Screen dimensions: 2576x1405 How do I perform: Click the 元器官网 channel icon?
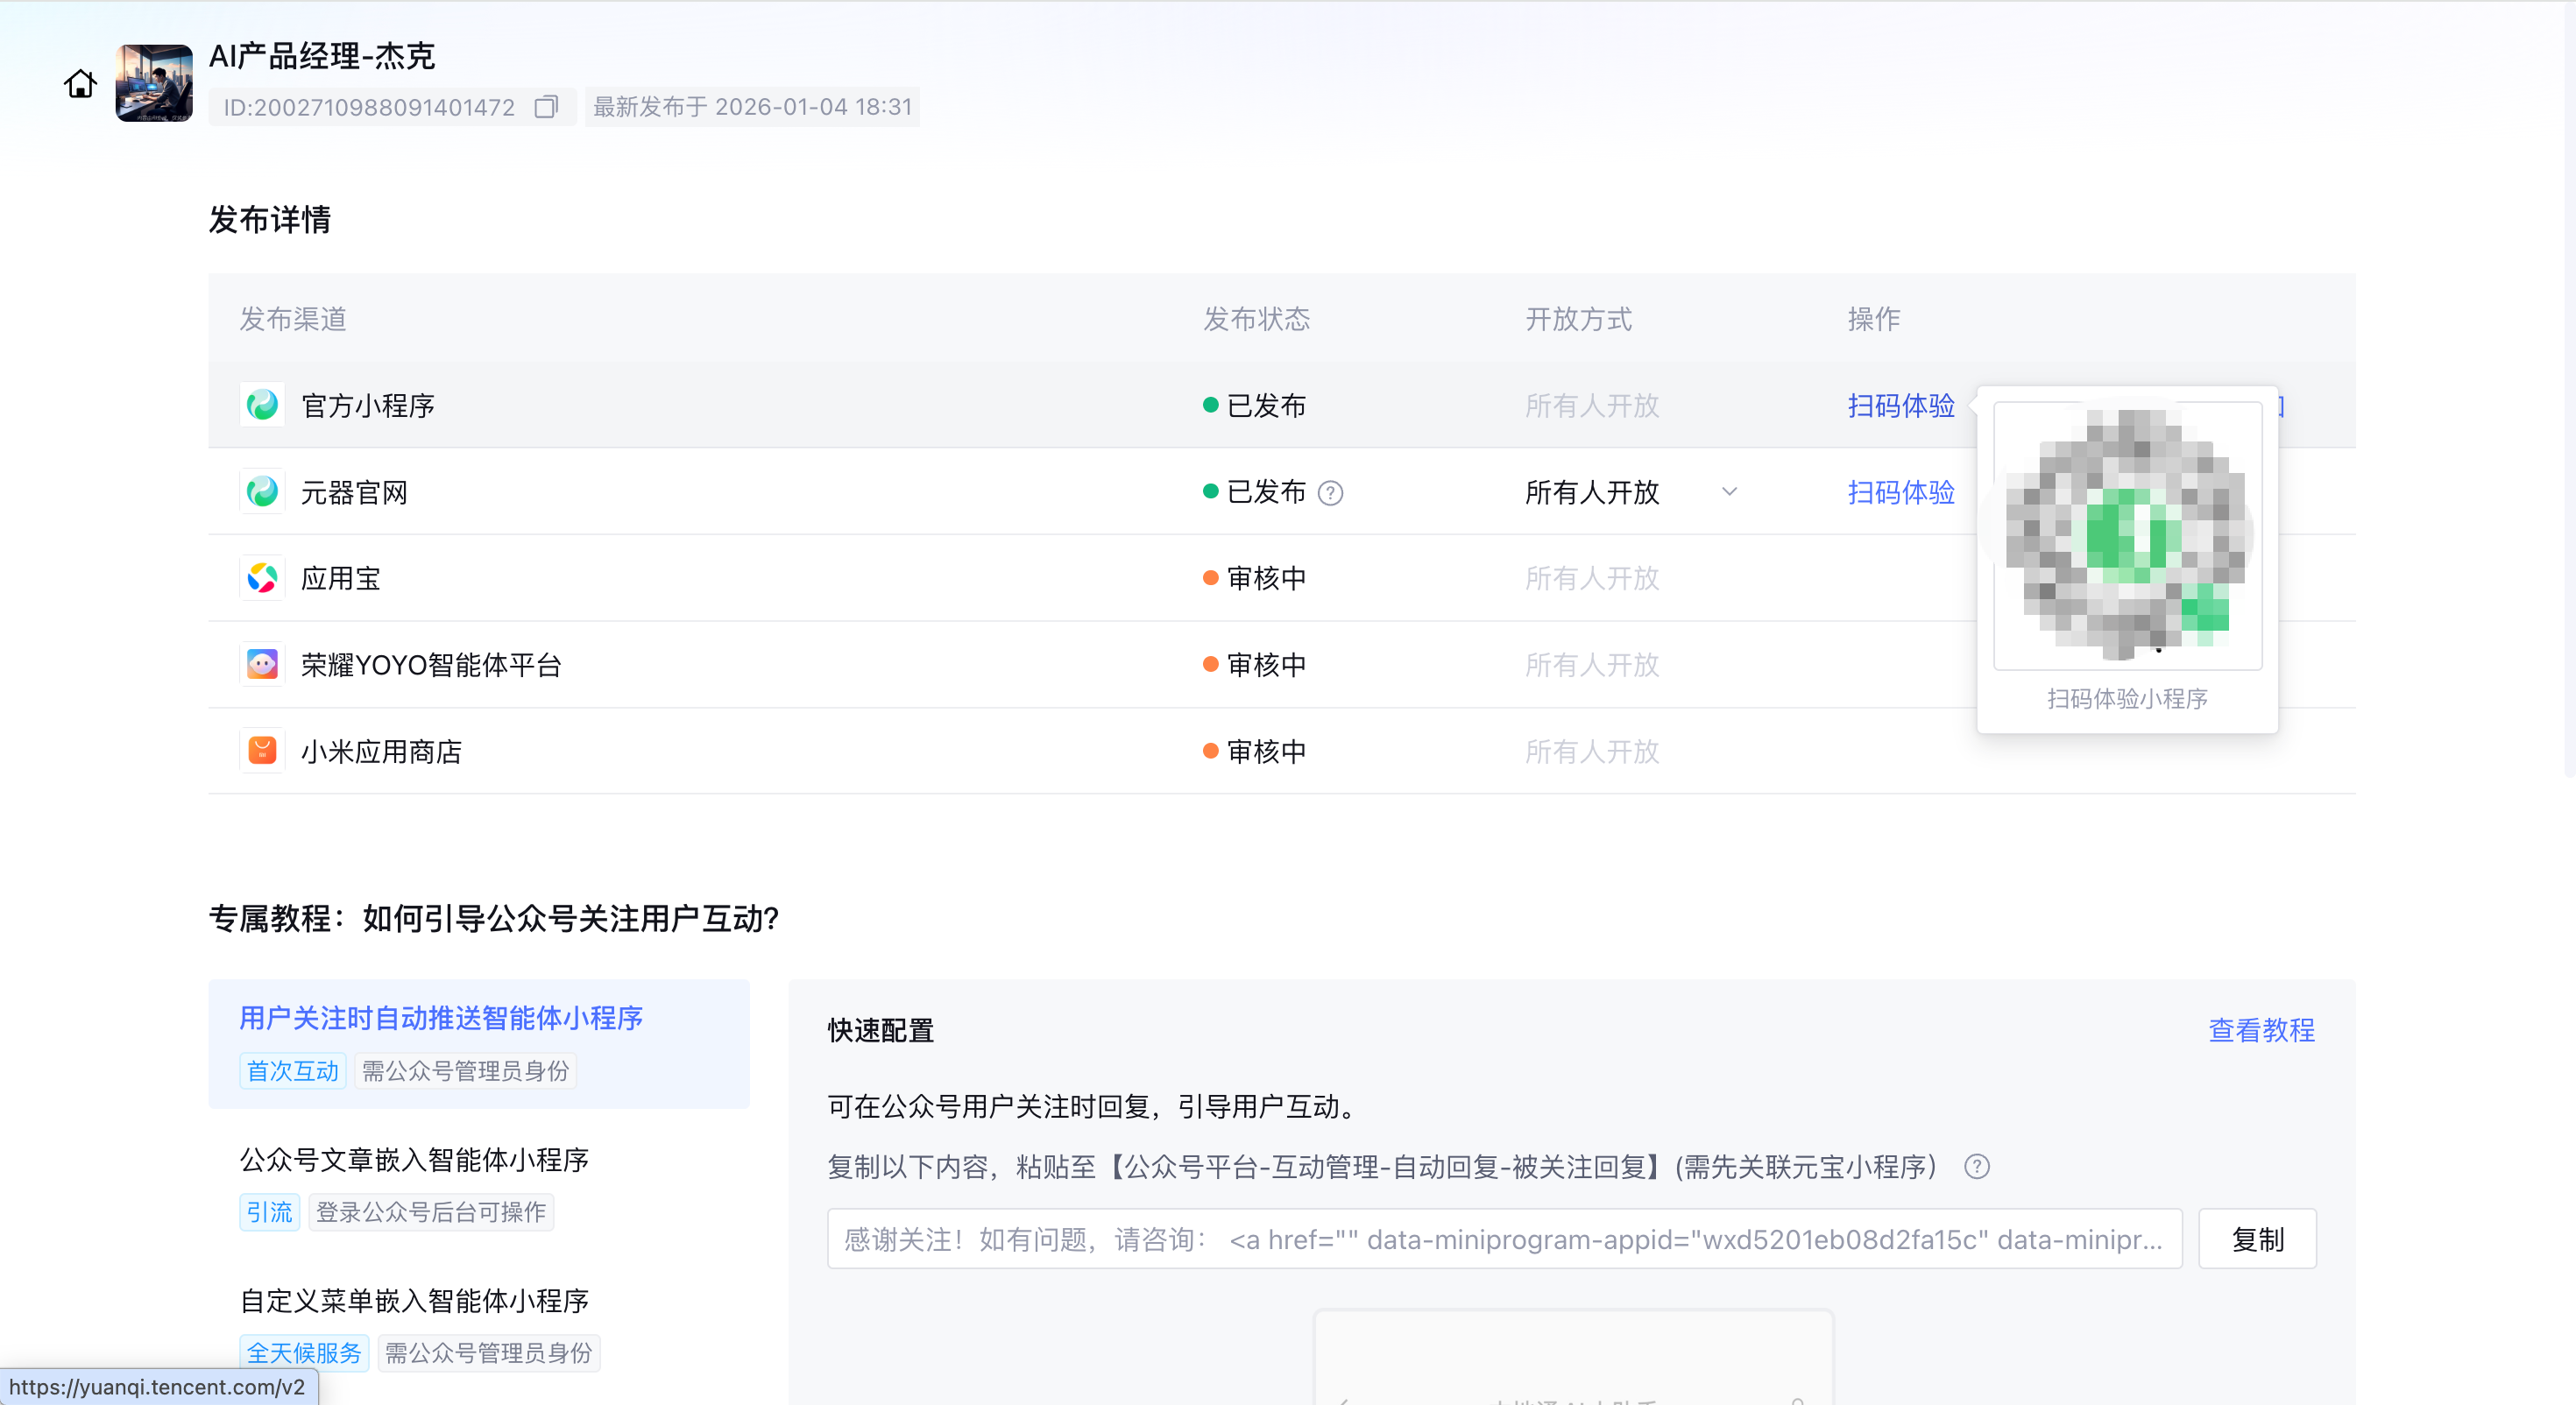tap(262, 492)
